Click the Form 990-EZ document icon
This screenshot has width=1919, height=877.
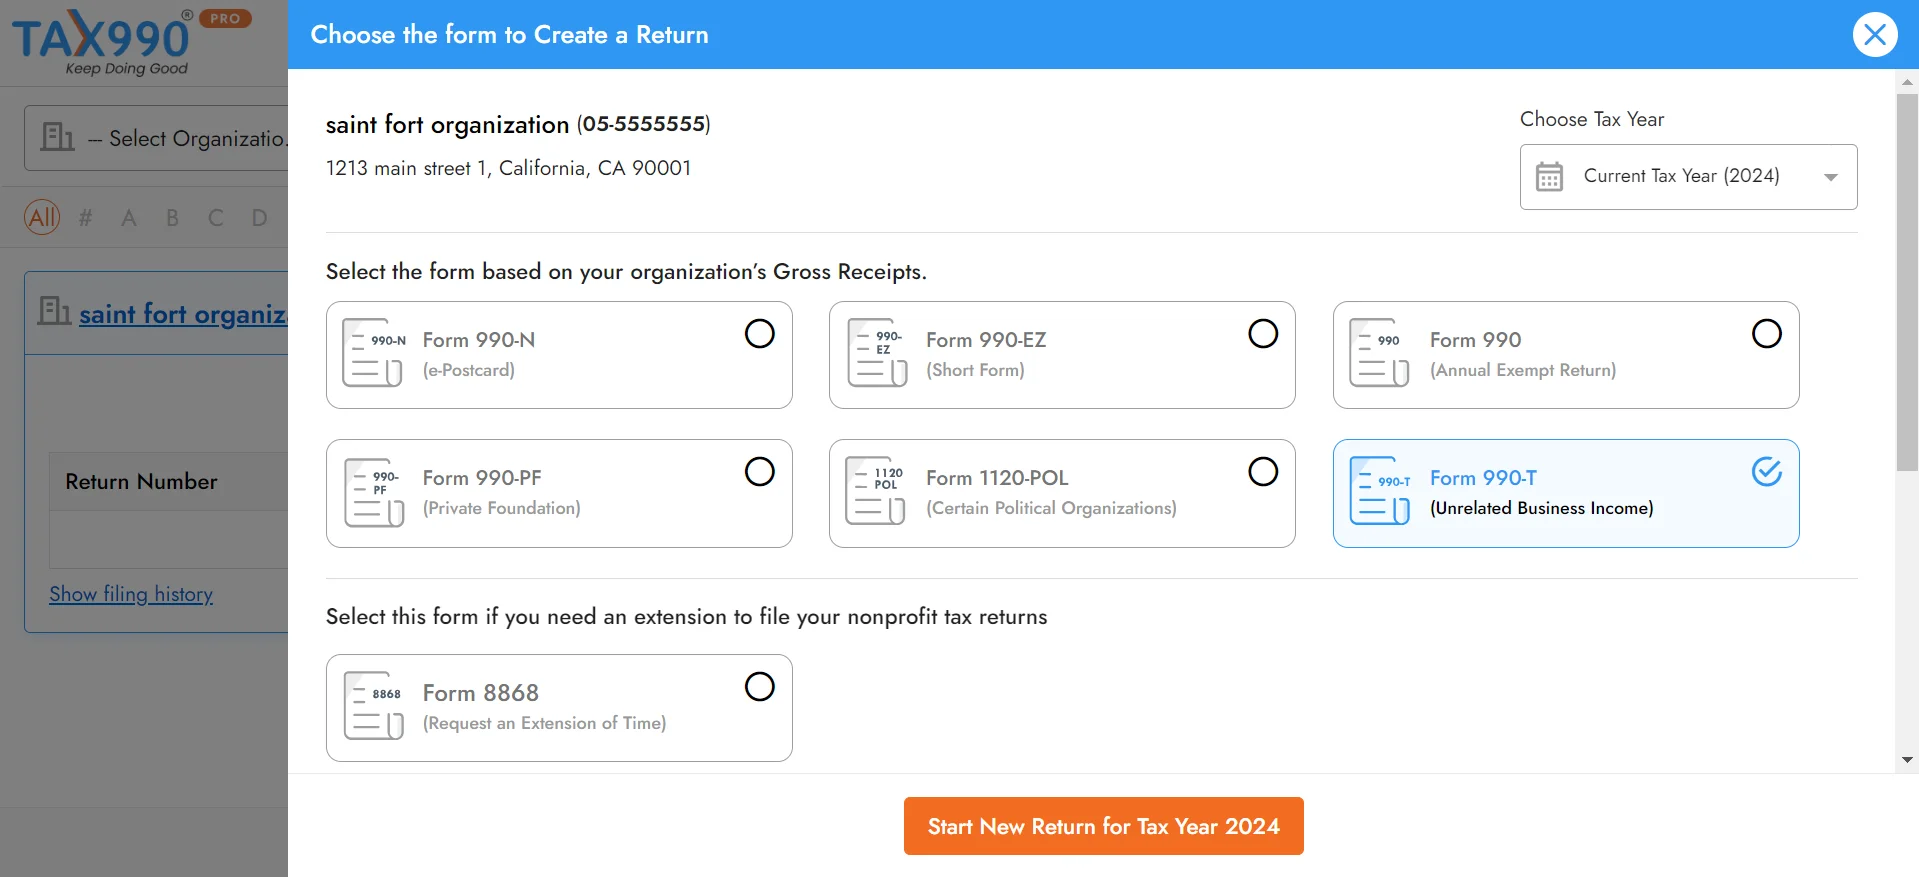click(x=877, y=352)
